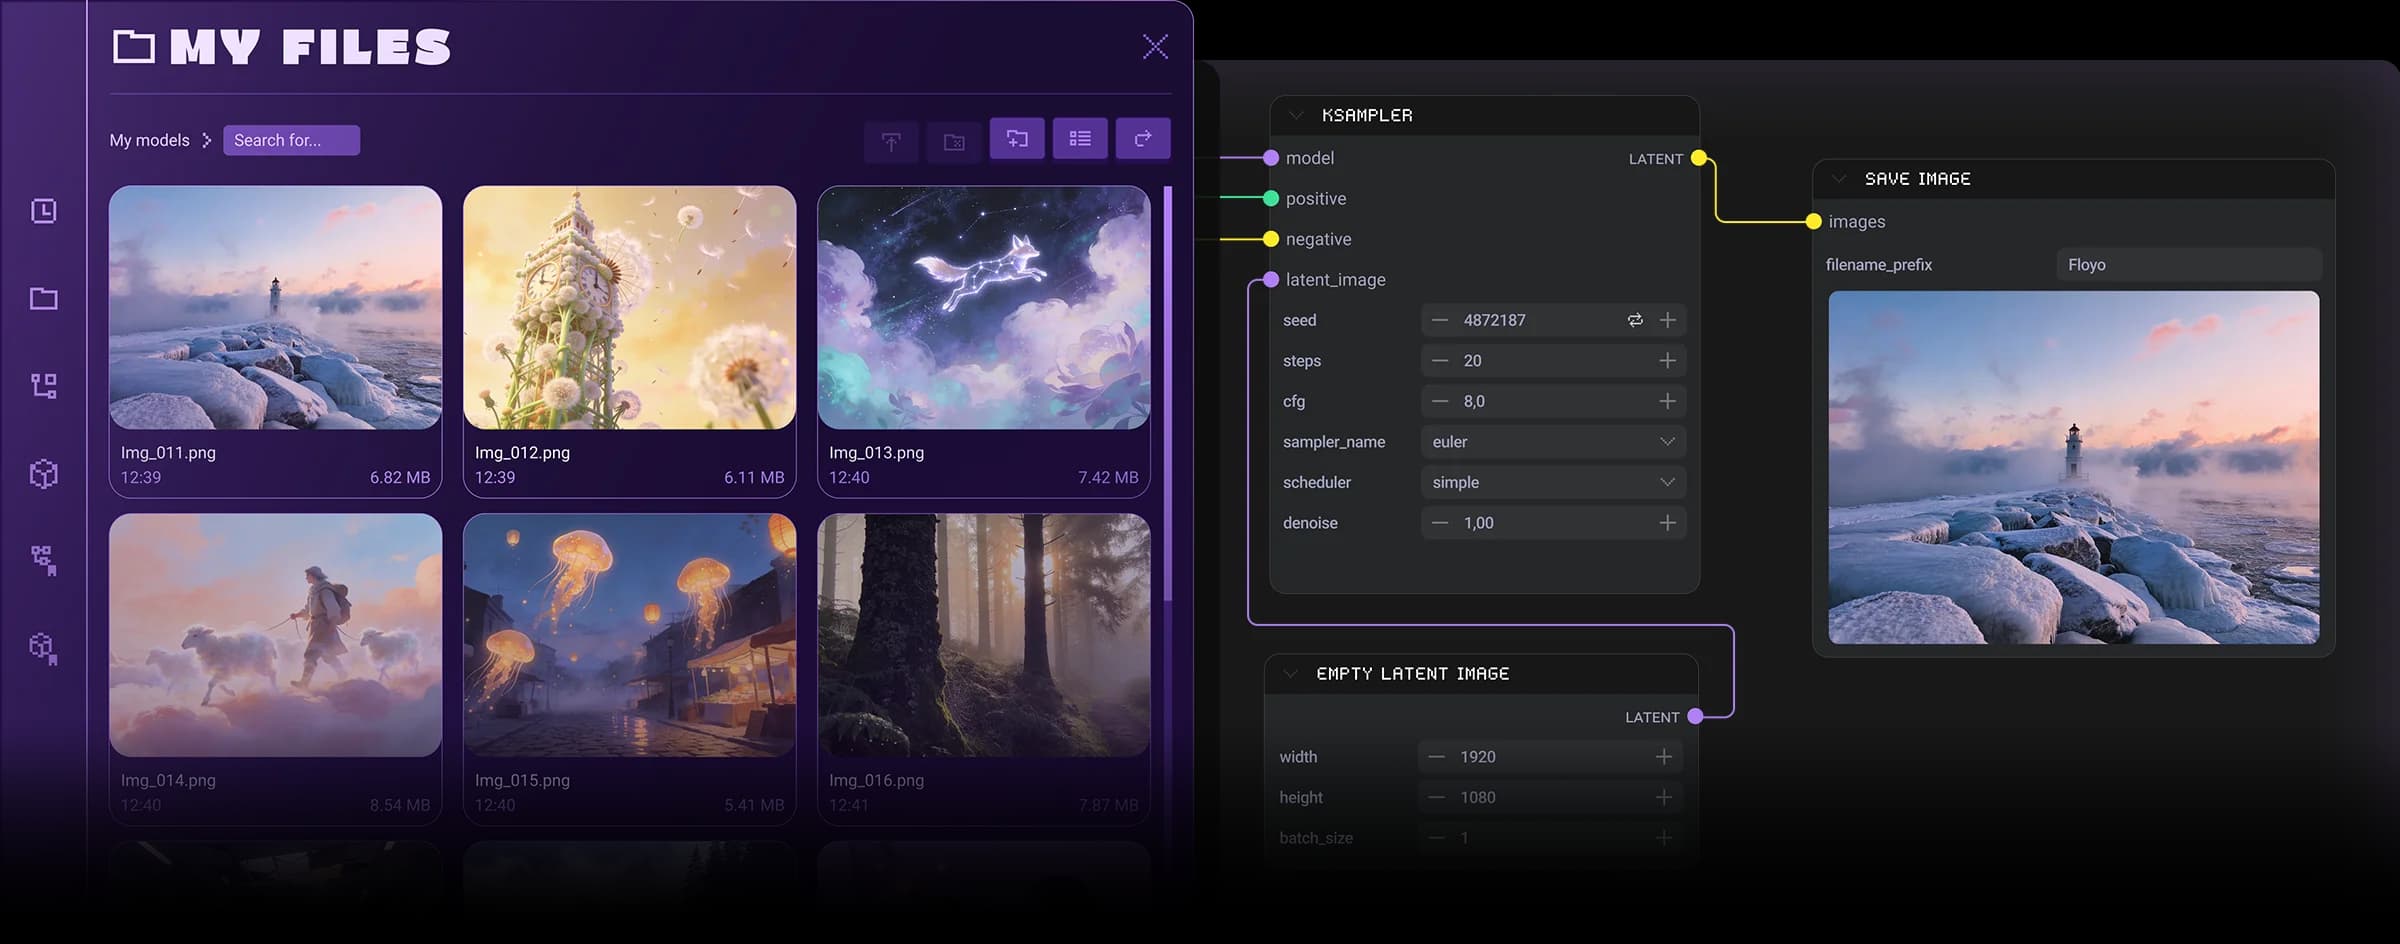2400x944 pixels.
Task: Close the My Files panel
Action: click(x=1155, y=46)
